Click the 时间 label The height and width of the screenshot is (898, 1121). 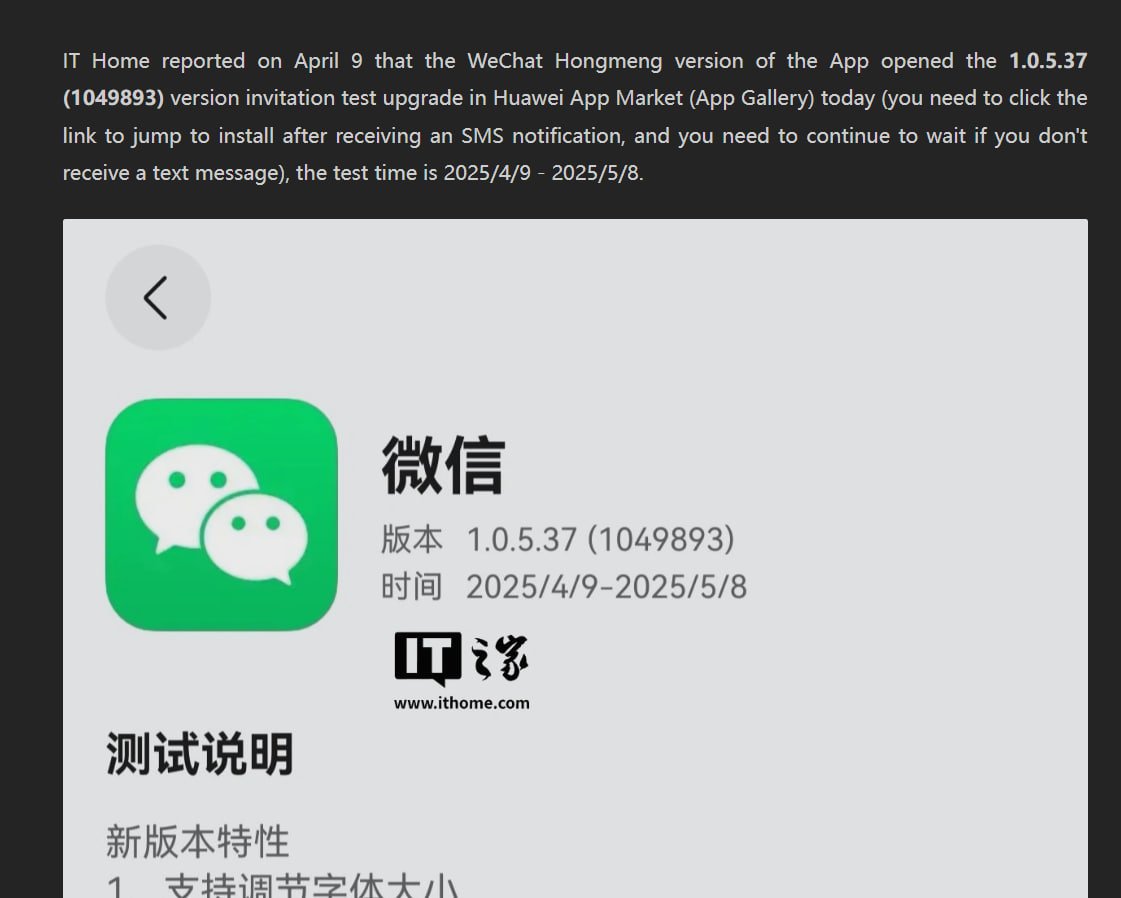click(412, 587)
